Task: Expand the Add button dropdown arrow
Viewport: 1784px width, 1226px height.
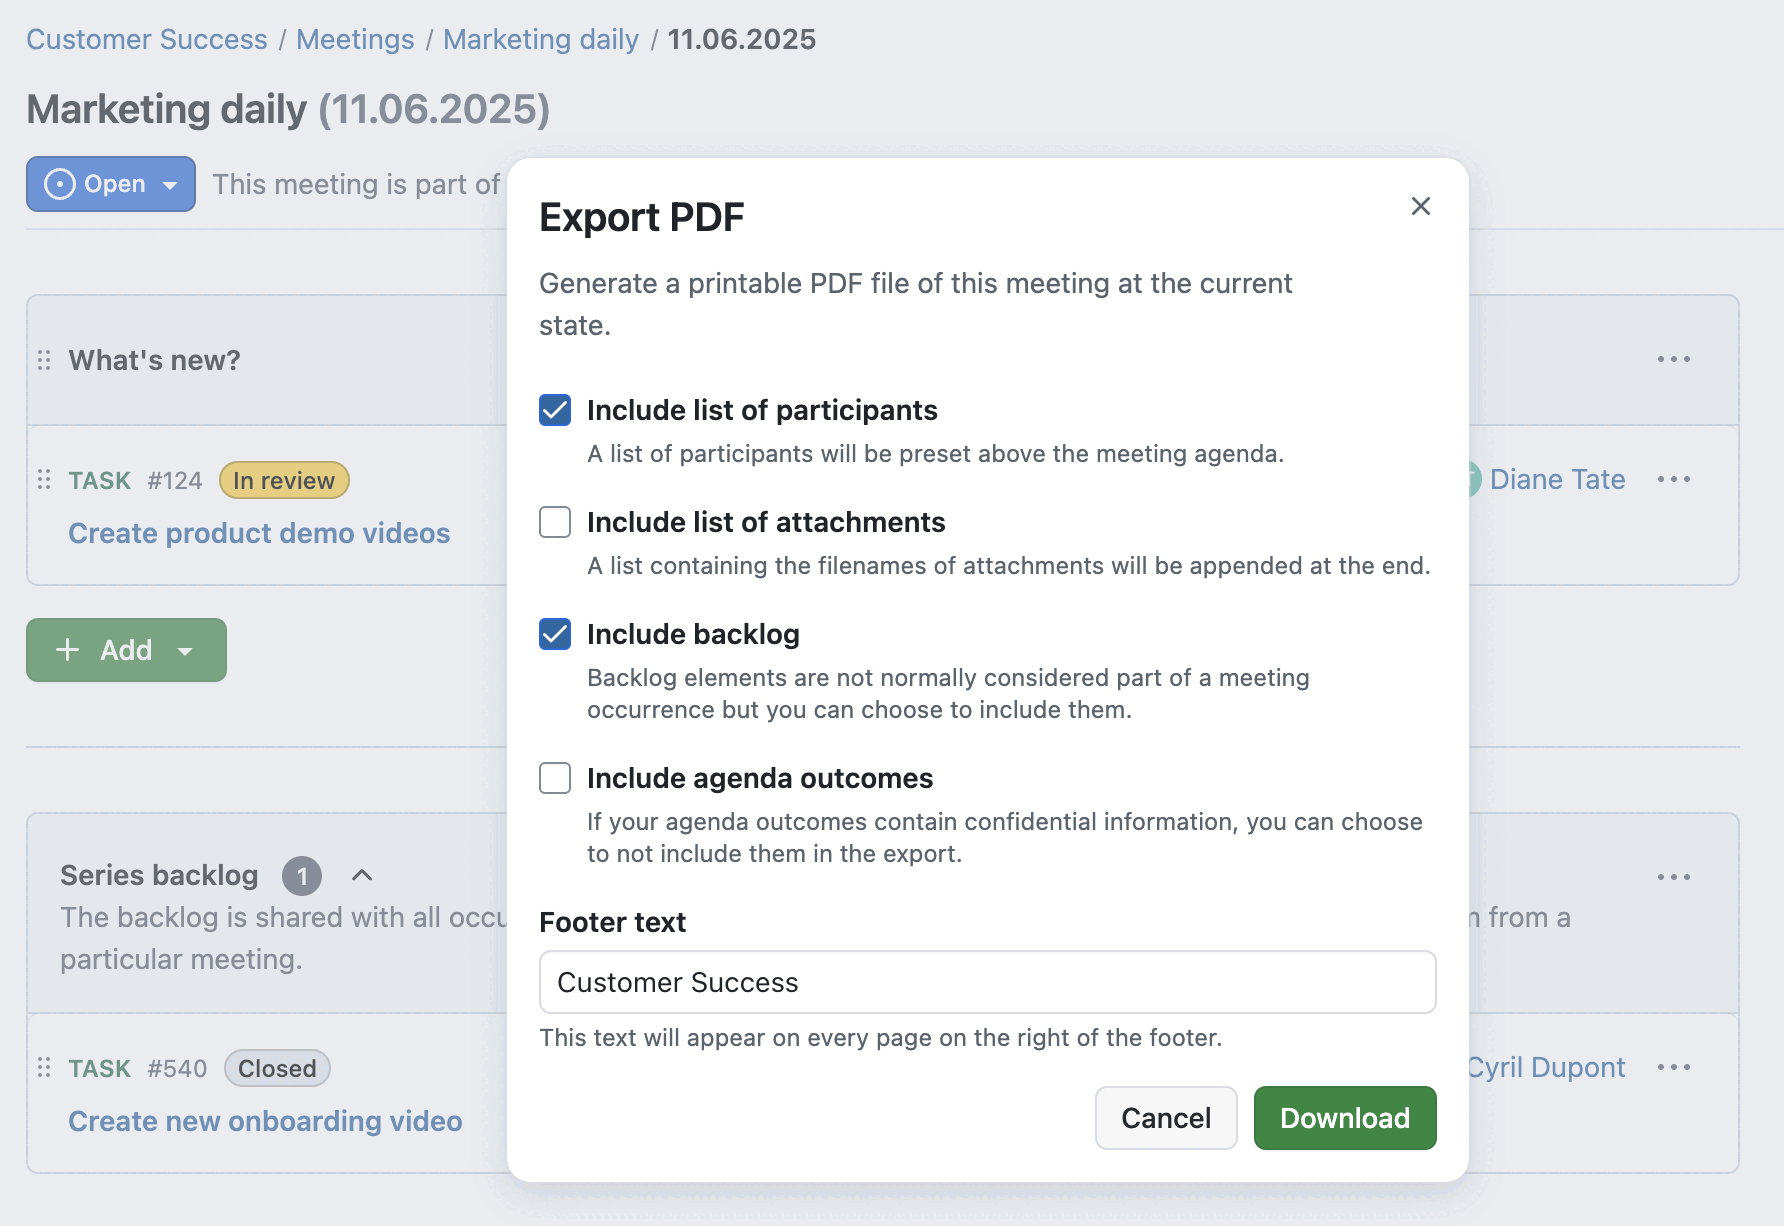Action: click(185, 650)
